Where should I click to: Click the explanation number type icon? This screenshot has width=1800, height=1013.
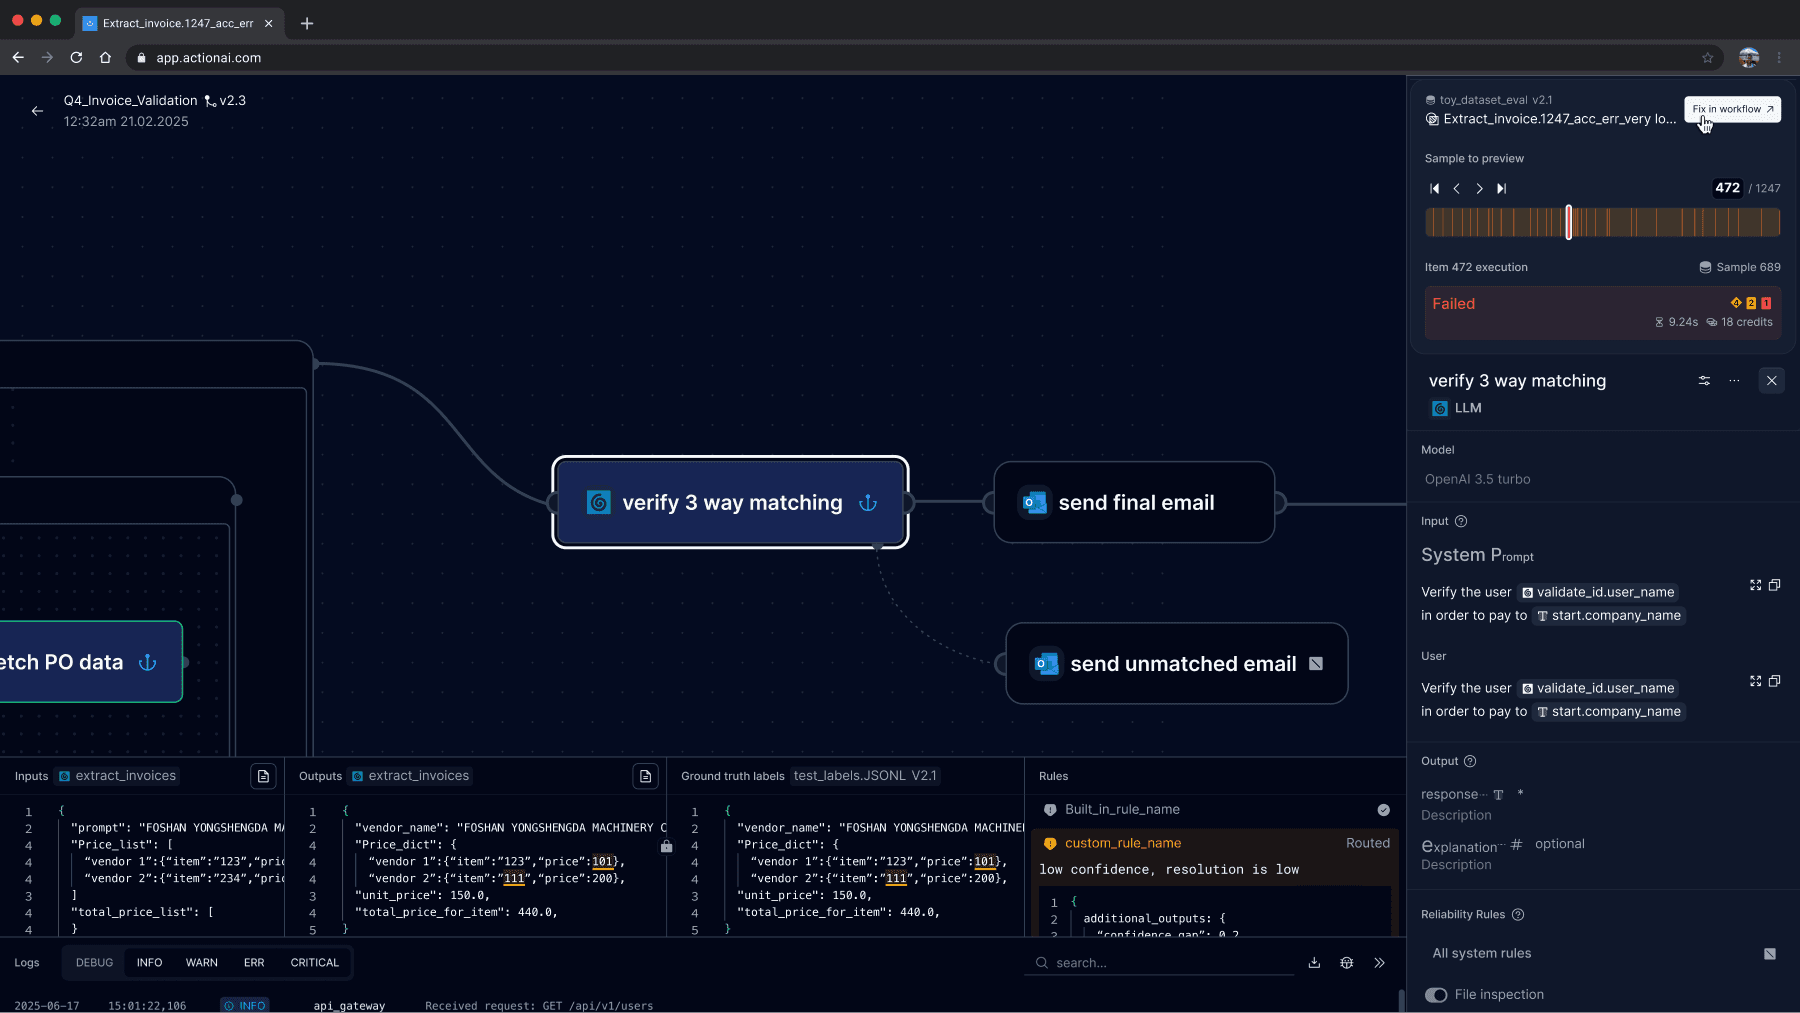(x=1516, y=844)
